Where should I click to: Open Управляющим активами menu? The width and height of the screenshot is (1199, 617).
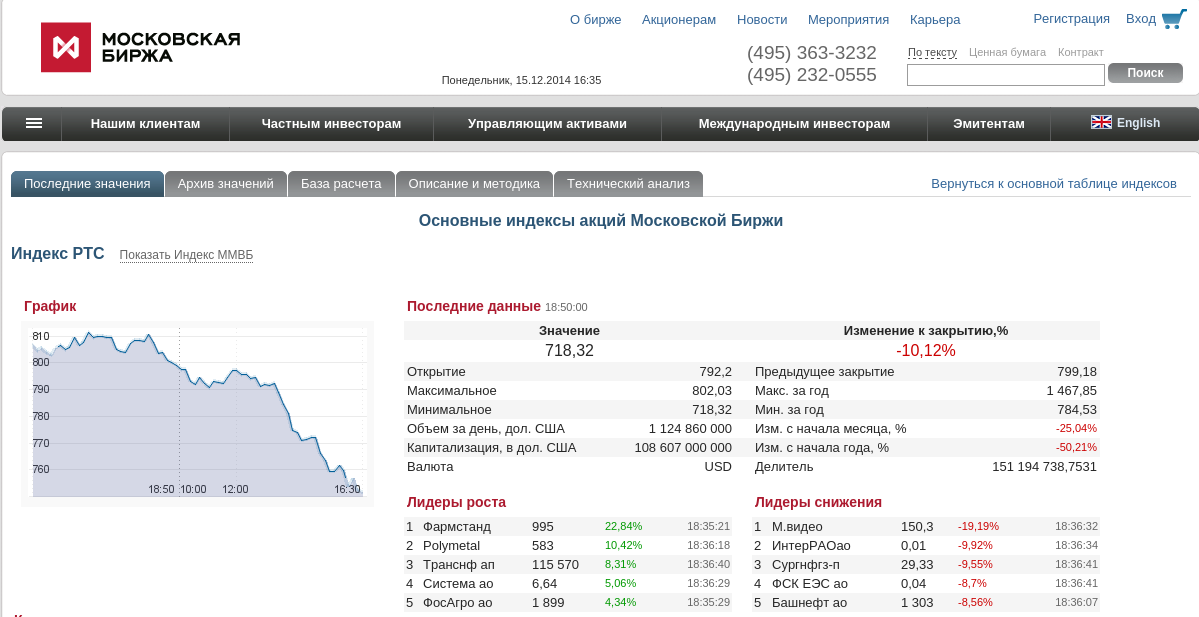(x=547, y=124)
